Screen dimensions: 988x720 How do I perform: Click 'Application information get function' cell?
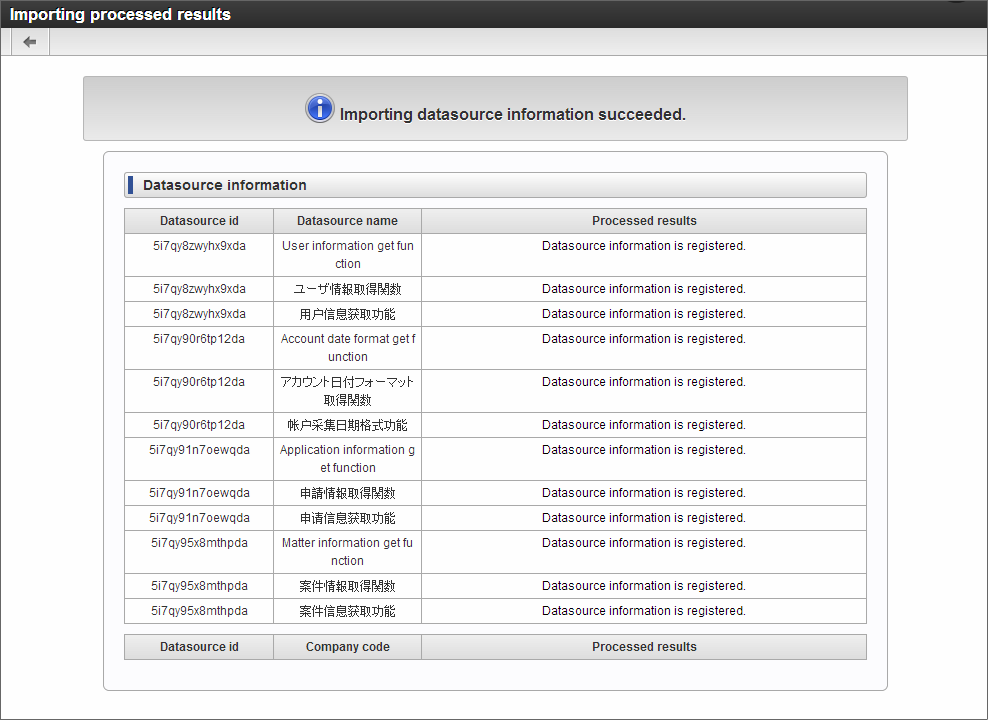click(347, 459)
